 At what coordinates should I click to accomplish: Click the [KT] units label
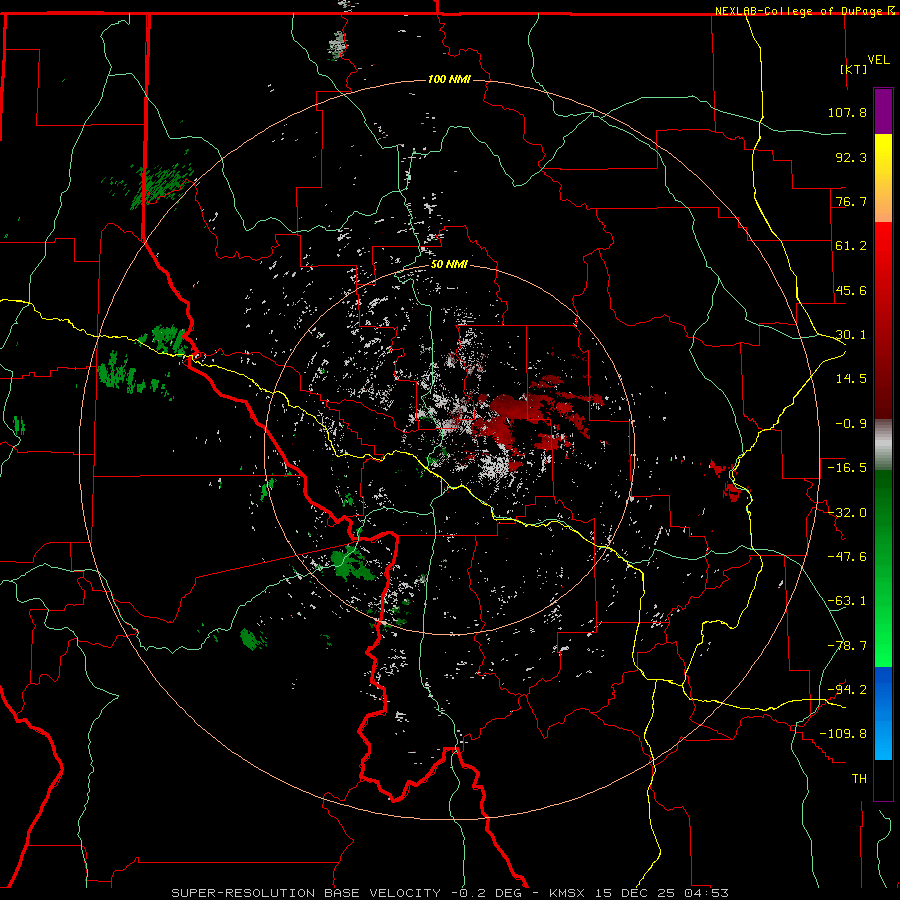pos(854,69)
